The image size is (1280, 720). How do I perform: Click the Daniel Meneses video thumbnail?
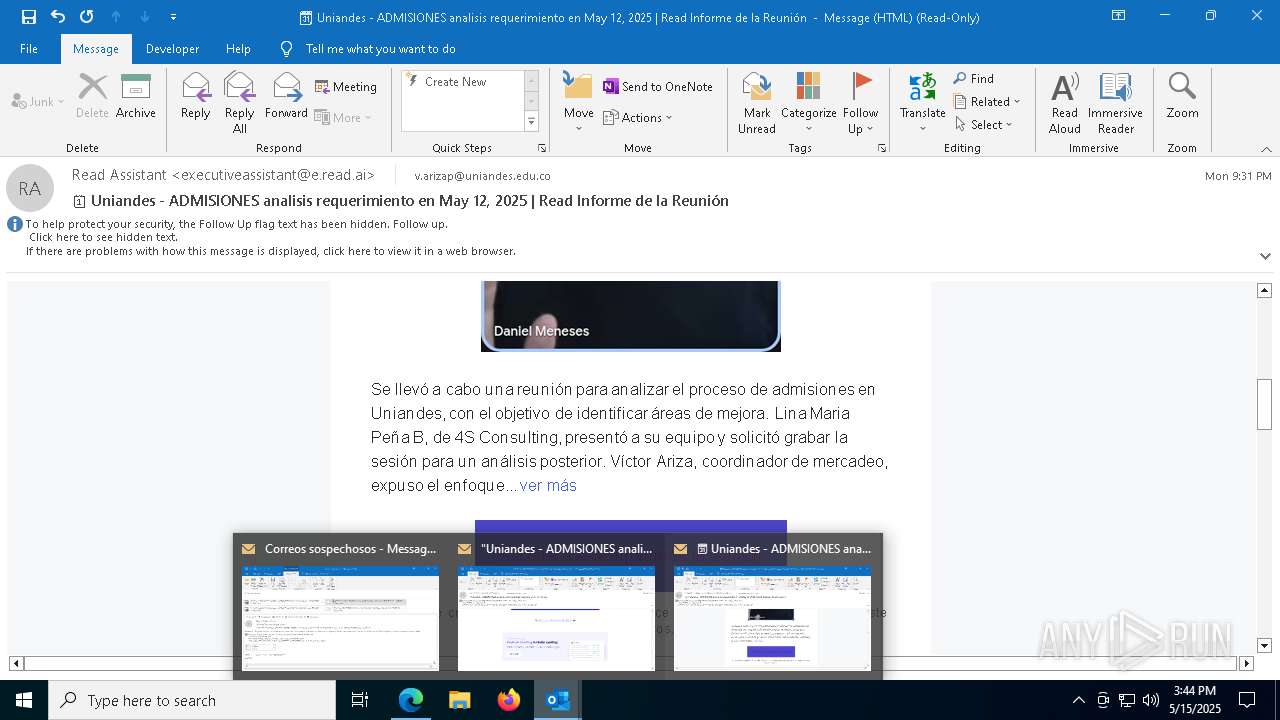(630, 316)
